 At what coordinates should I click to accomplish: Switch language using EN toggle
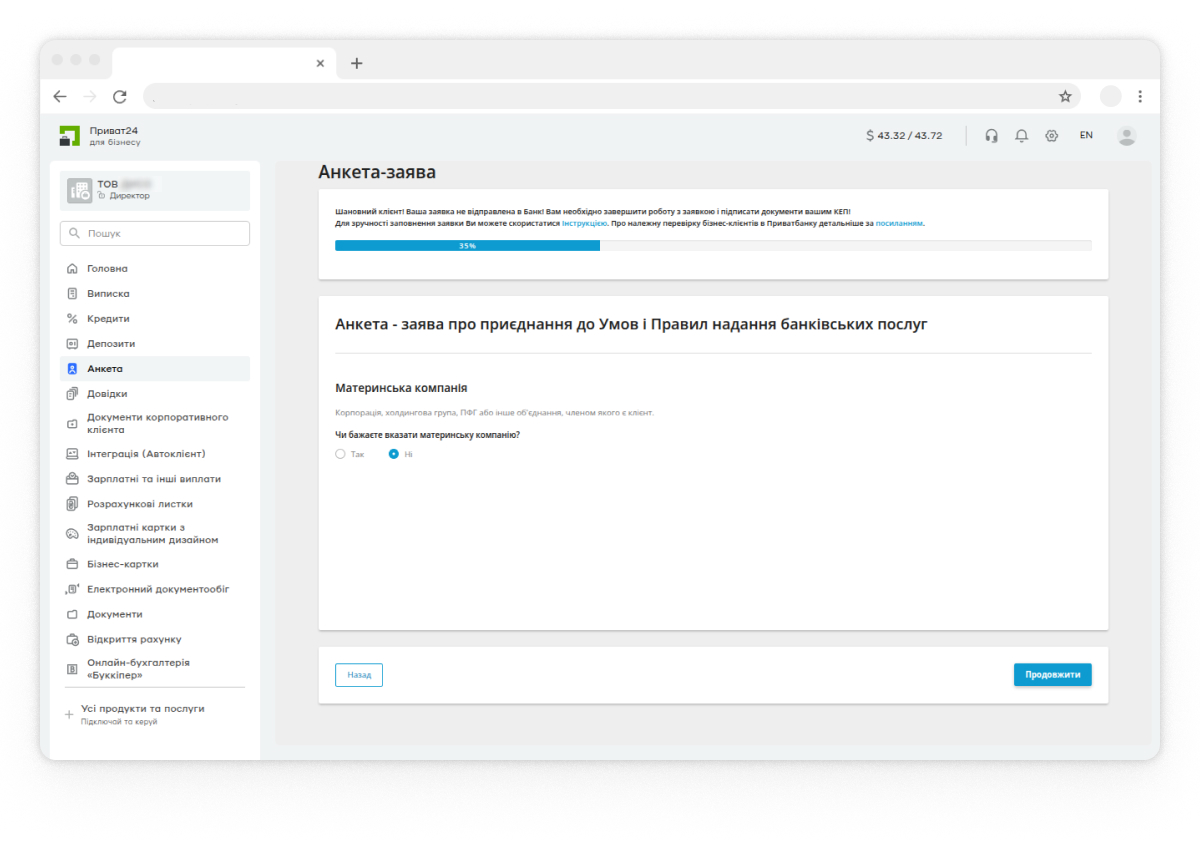pos(1086,136)
